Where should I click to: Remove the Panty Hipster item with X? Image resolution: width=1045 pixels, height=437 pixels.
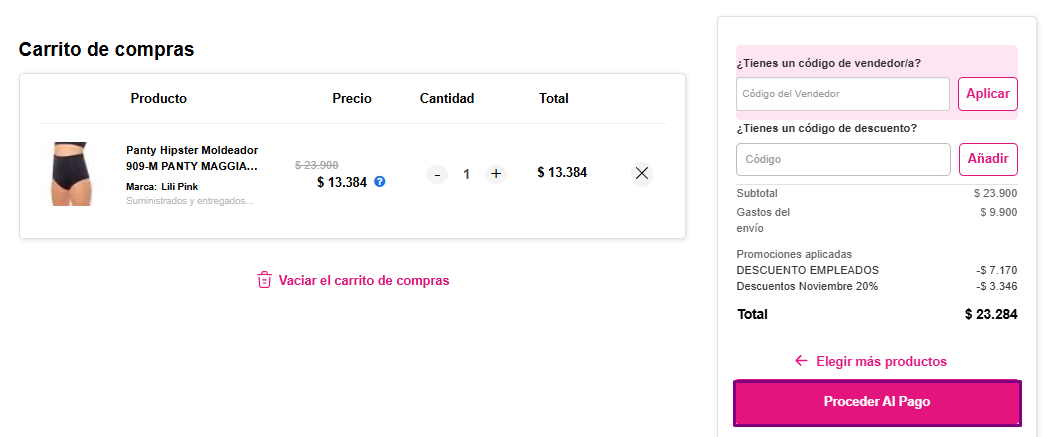(642, 173)
